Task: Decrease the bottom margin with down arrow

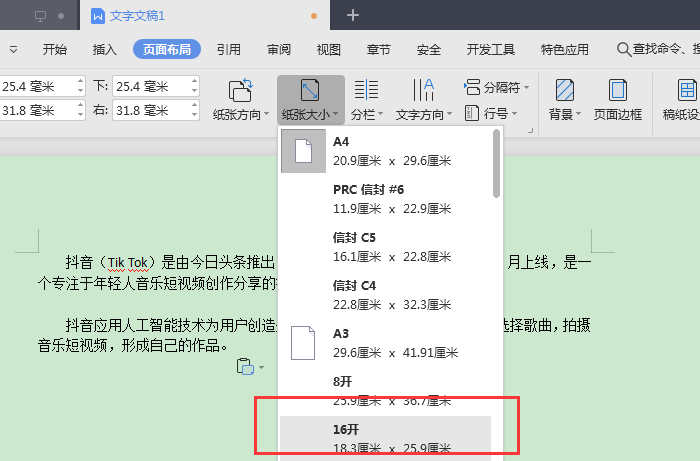Action: [194, 91]
